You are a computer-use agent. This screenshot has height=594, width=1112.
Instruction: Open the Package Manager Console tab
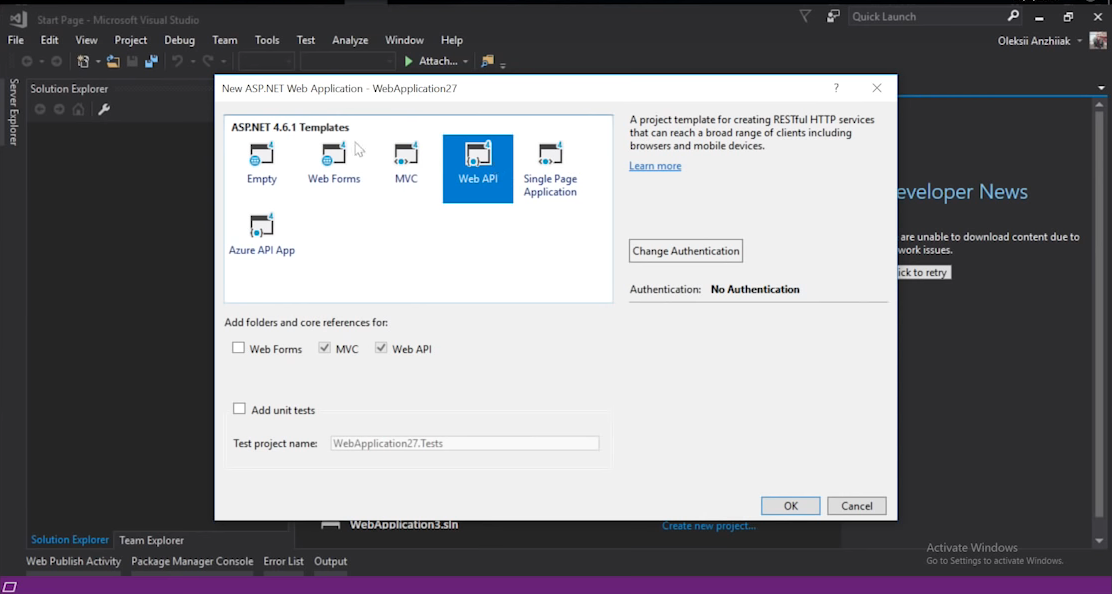point(192,561)
